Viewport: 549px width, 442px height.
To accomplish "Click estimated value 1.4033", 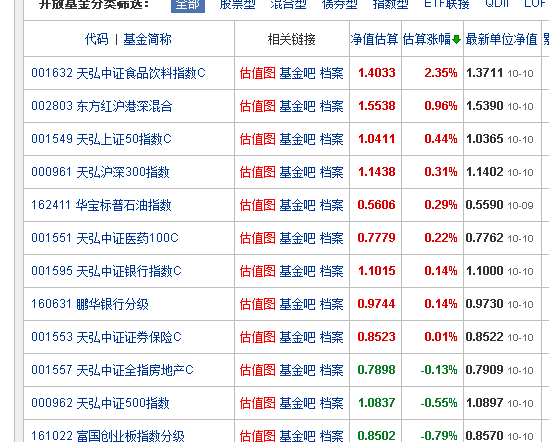I will [x=377, y=73].
